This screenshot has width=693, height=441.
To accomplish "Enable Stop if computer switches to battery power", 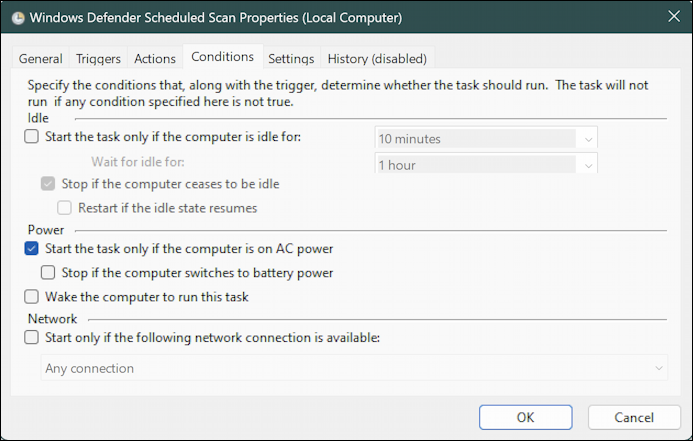I will tap(48, 273).
